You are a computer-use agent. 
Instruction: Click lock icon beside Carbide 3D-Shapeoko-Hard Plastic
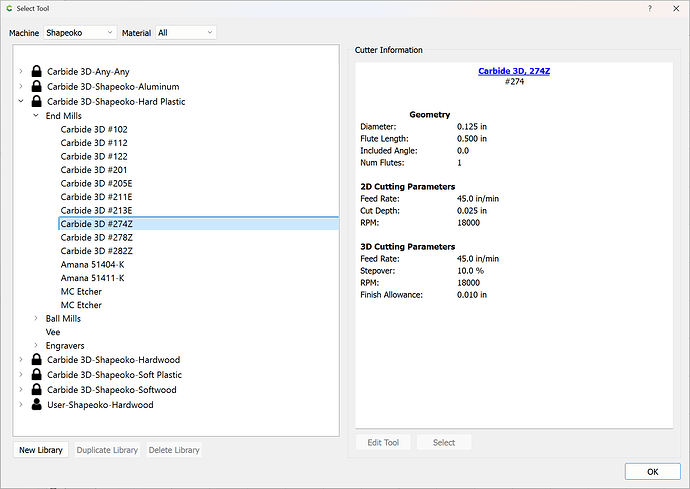coord(37,101)
